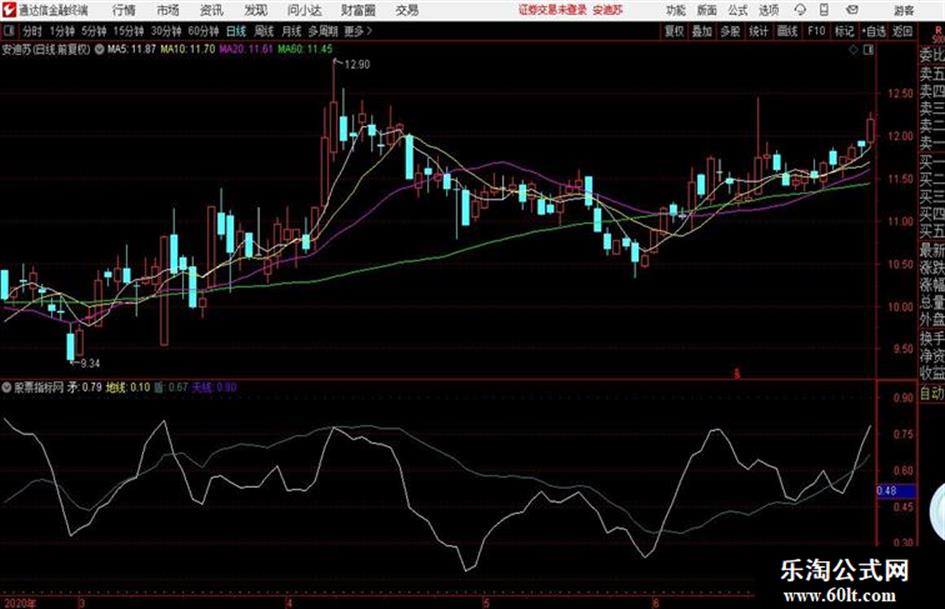945x609 pixels.
Task: Open the 资讯 menu
Action: [212, 10]
